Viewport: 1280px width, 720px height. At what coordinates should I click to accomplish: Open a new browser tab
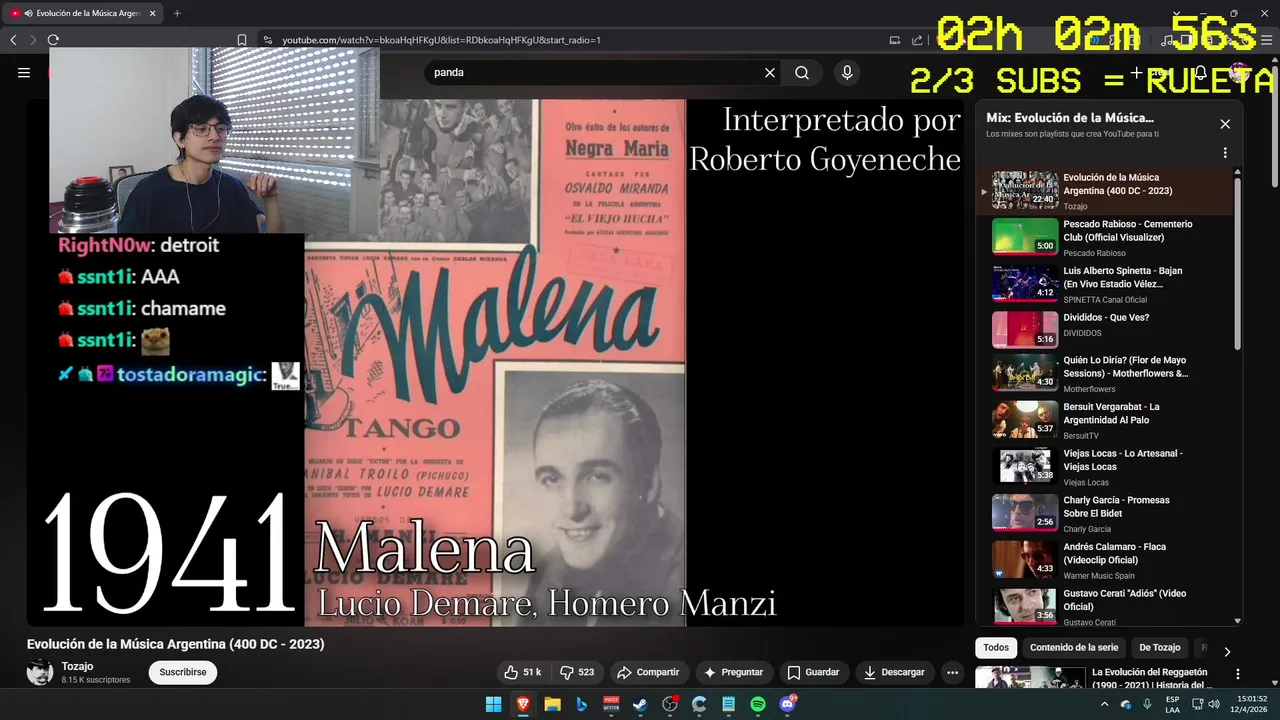[177, 13]
